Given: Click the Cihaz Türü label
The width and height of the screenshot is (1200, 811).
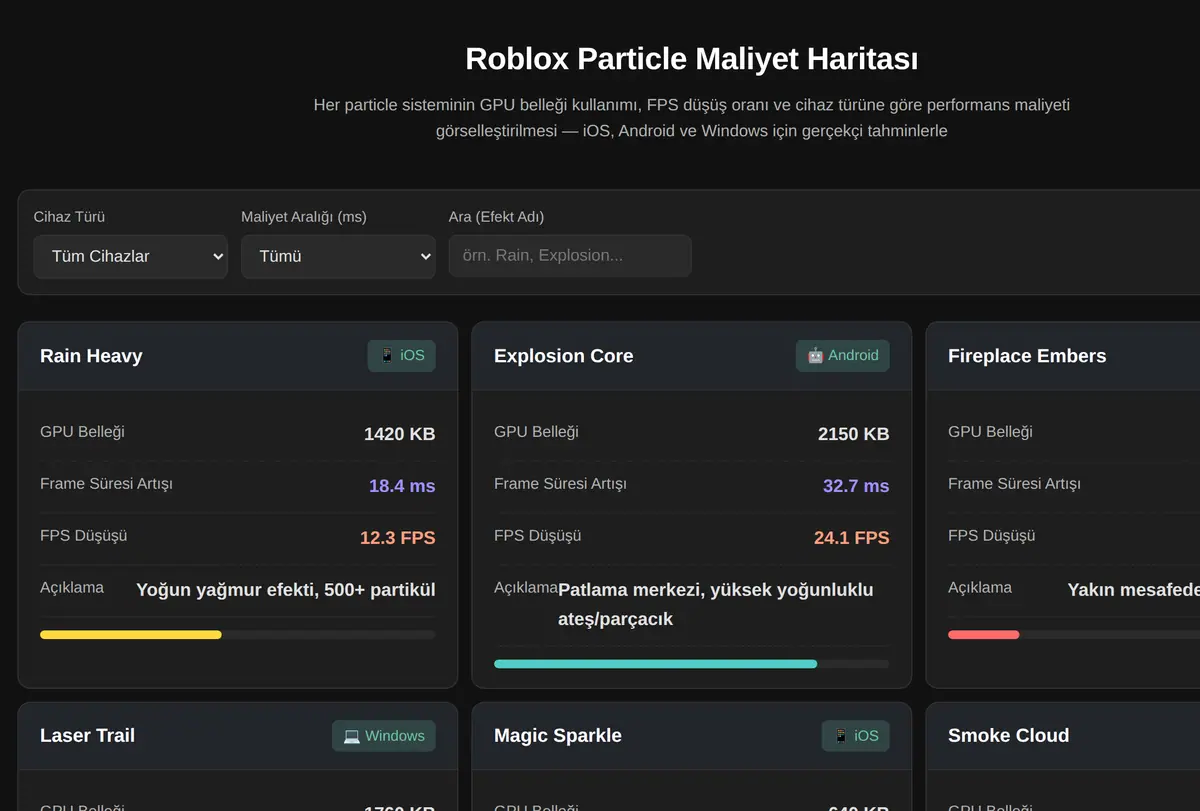Looking at the screenshot, I should [x=69, y=217].
